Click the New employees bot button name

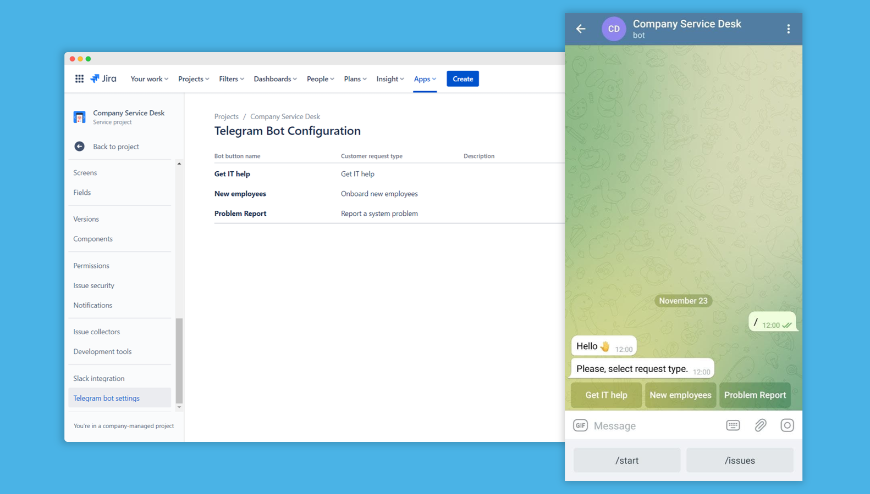(240, 194)
